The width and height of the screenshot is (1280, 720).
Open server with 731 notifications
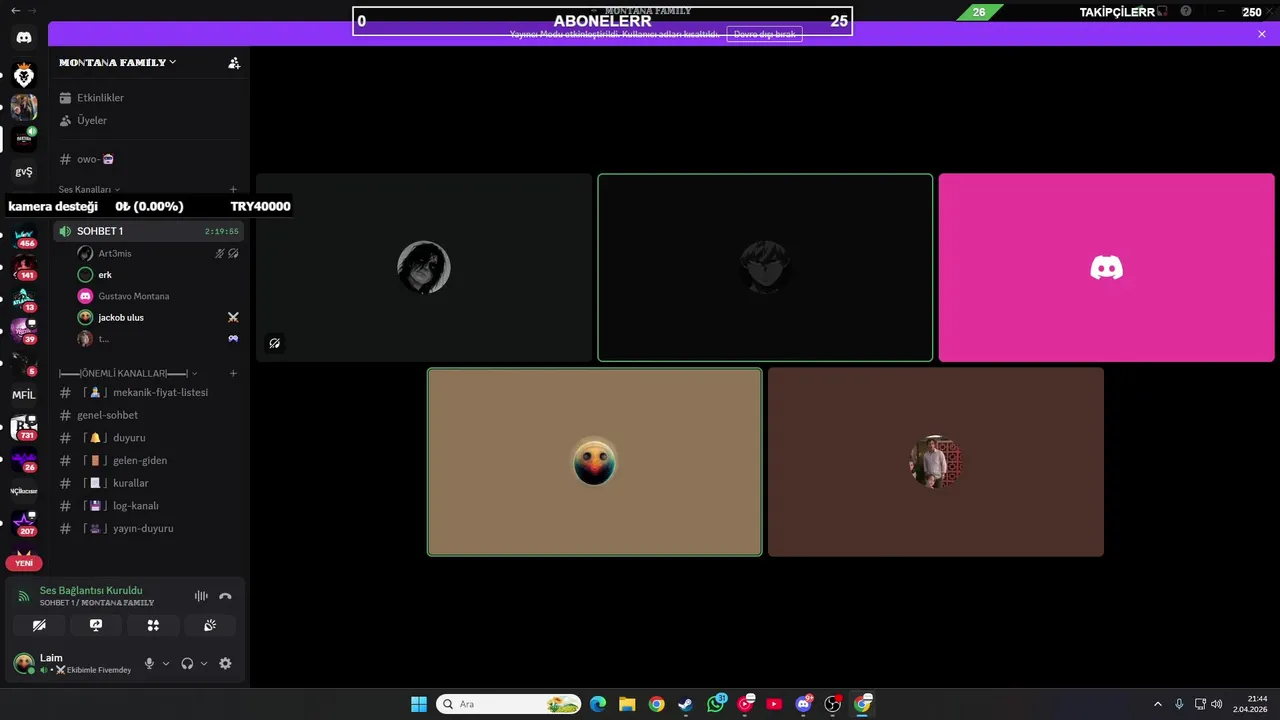pyautogui.click(x=24, y=428)
